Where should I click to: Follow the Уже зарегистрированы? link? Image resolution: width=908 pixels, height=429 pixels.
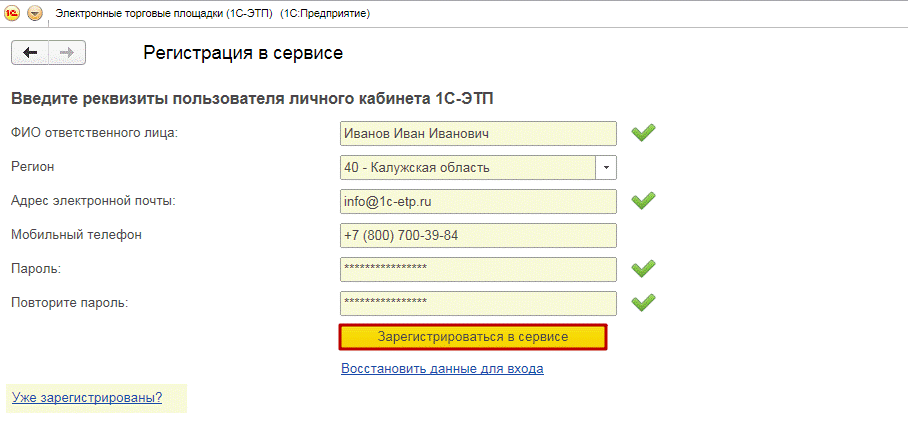[86, 398]
